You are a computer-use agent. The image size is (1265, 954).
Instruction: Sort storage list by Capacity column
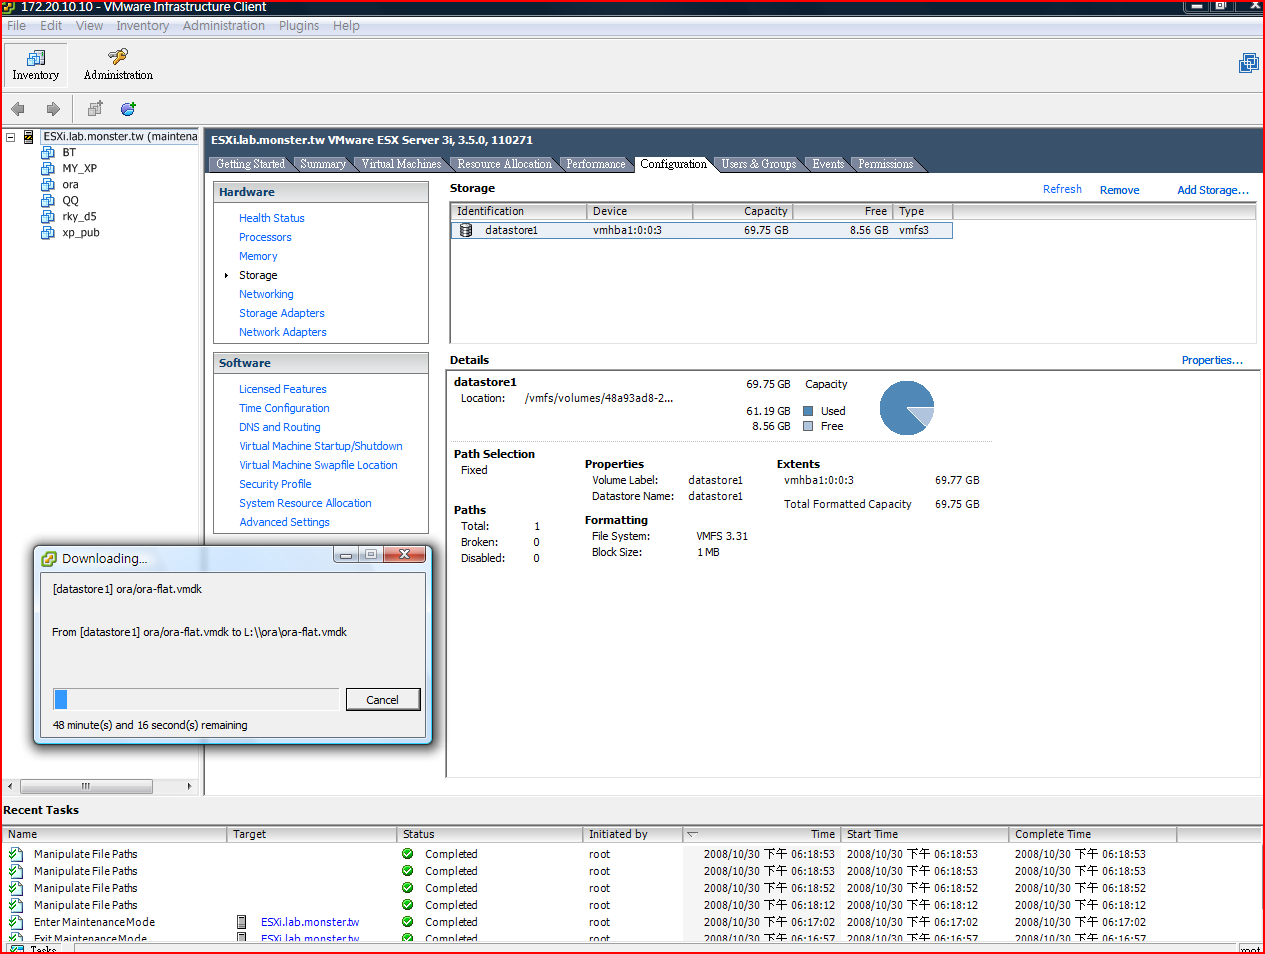click(742, 211)
